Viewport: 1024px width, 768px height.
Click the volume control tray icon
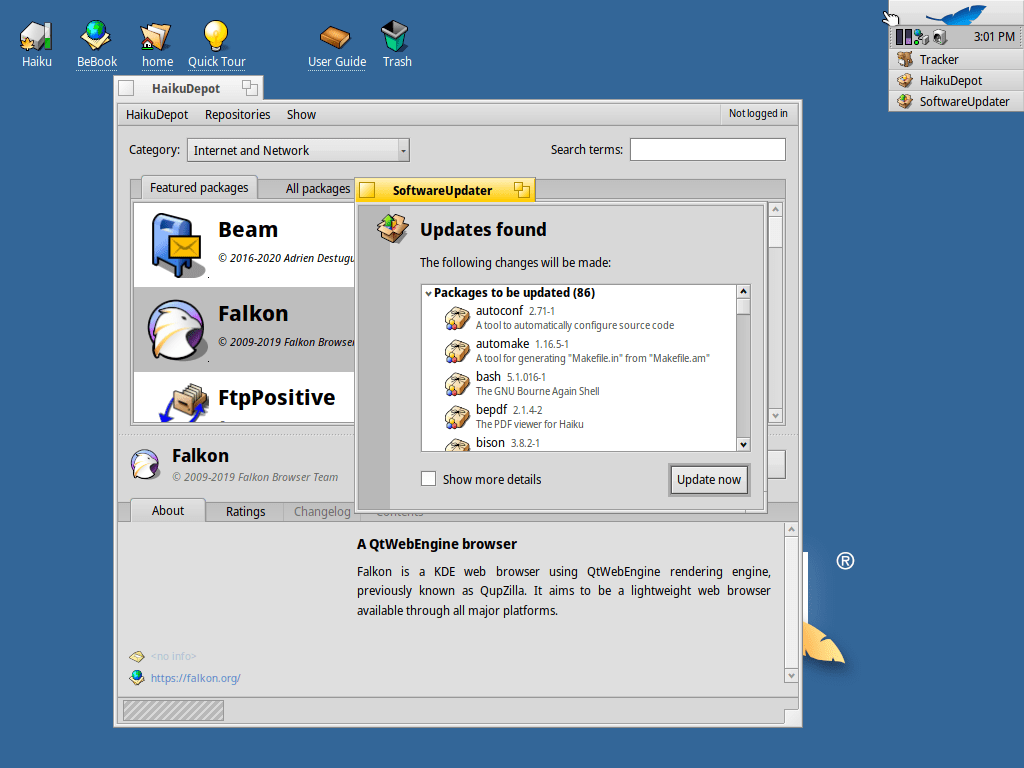click(x=940, y=37)
